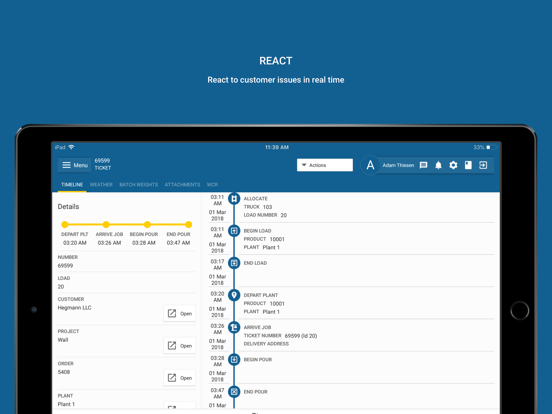This screenshot has width=552, height=414.
Task: Switch to the Timeline tab
Action: pyautogui.click(x=72, y=184)
